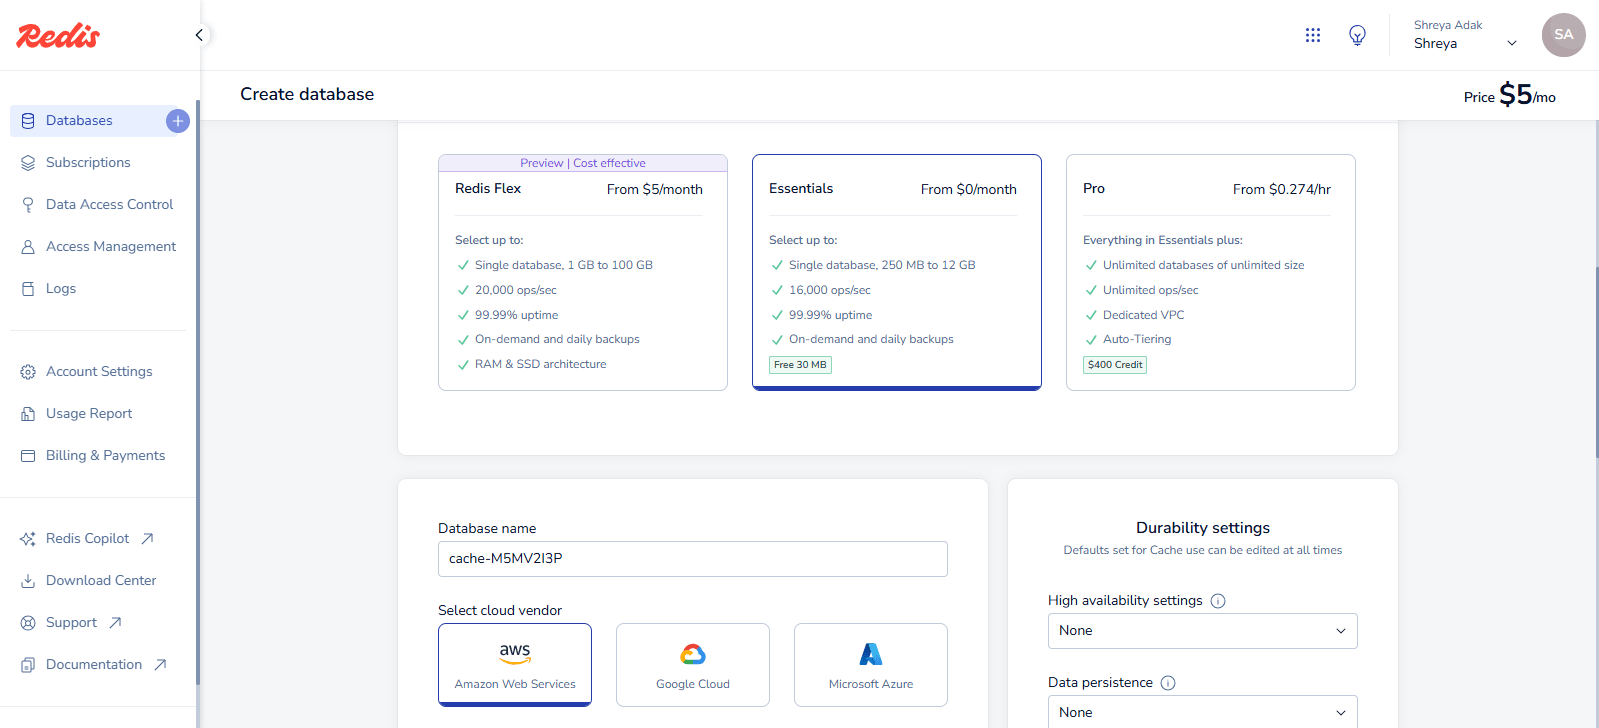This screenshot has height=728, width=1599.
Task: Click the external-link arrow next to Redis Copilot
Action: click(147, 539)
